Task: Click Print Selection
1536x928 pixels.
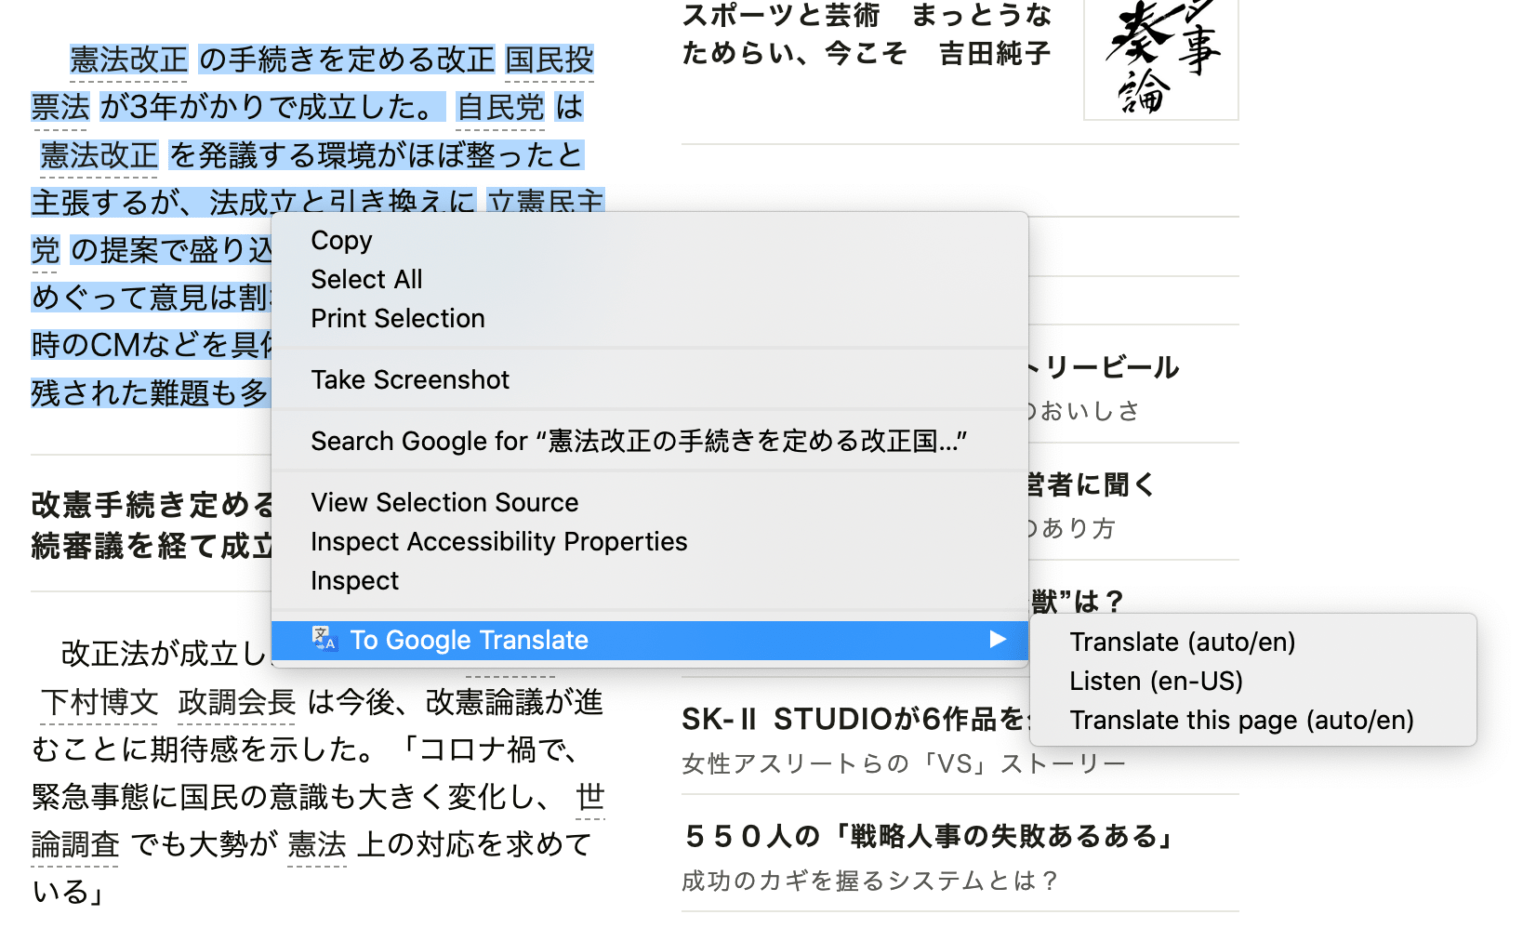Action: pyautogui.click(x=397, y=318)
